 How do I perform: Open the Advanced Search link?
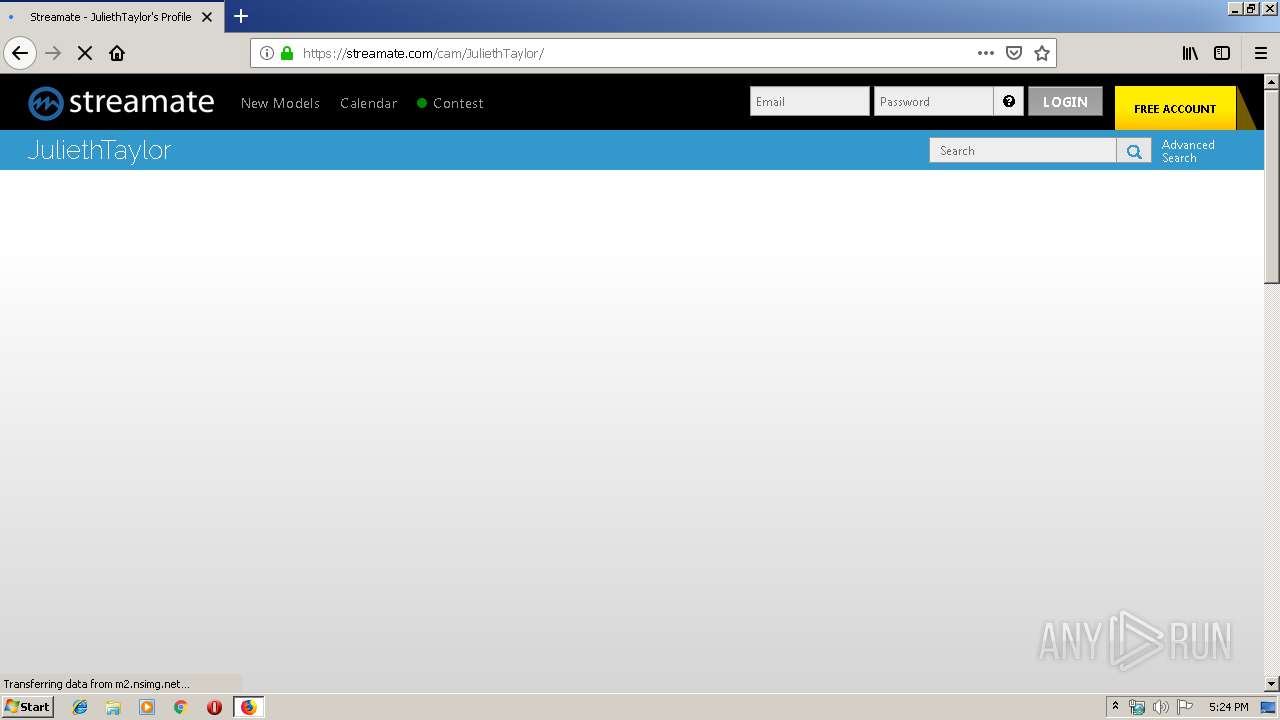pyautogui.click(x=1188, y=151)
